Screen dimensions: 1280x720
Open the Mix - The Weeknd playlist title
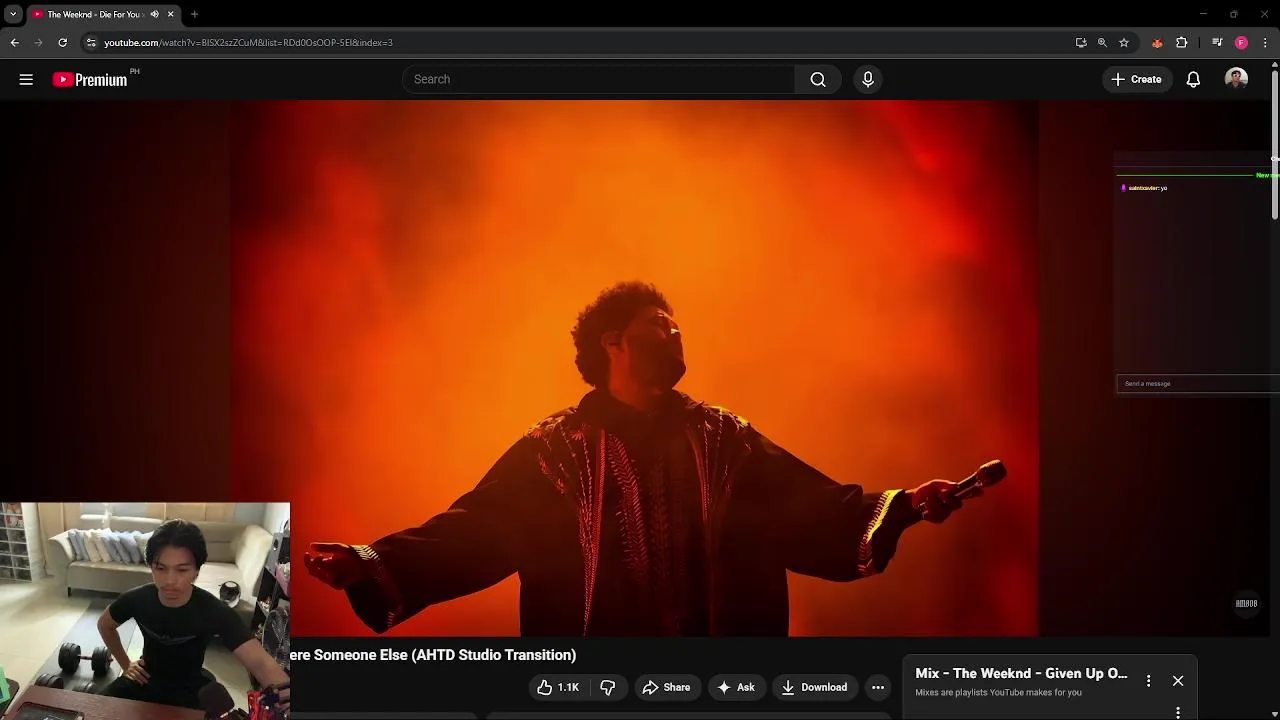click(x=1021, y=673)
